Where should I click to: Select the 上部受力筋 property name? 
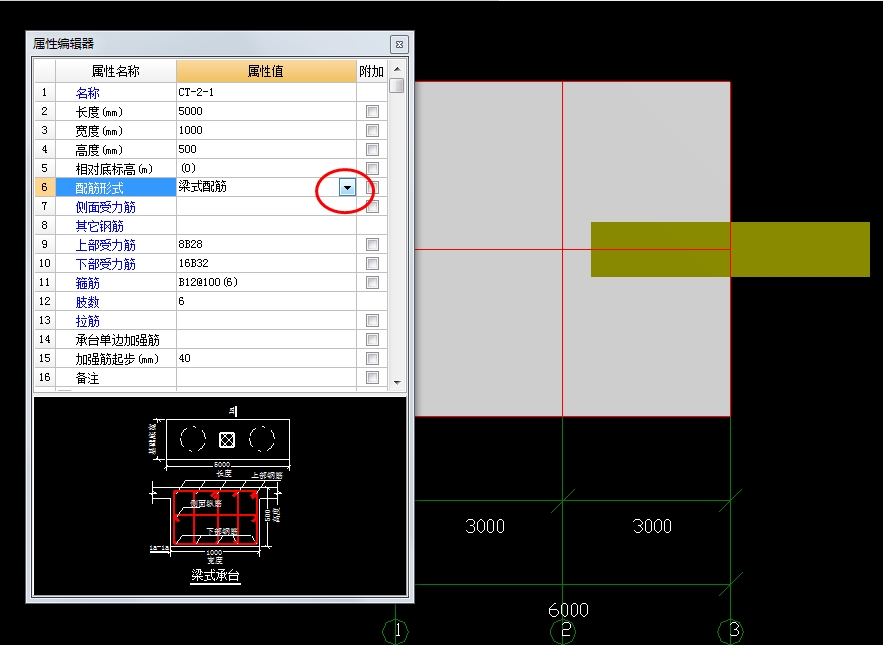coord(105,245)
